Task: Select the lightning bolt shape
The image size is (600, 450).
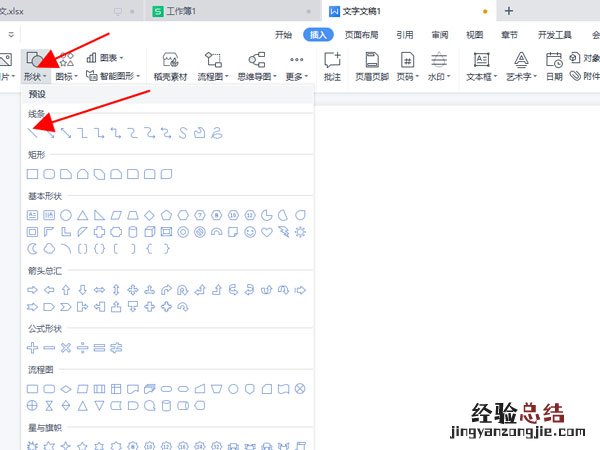Action: point(284,232)
